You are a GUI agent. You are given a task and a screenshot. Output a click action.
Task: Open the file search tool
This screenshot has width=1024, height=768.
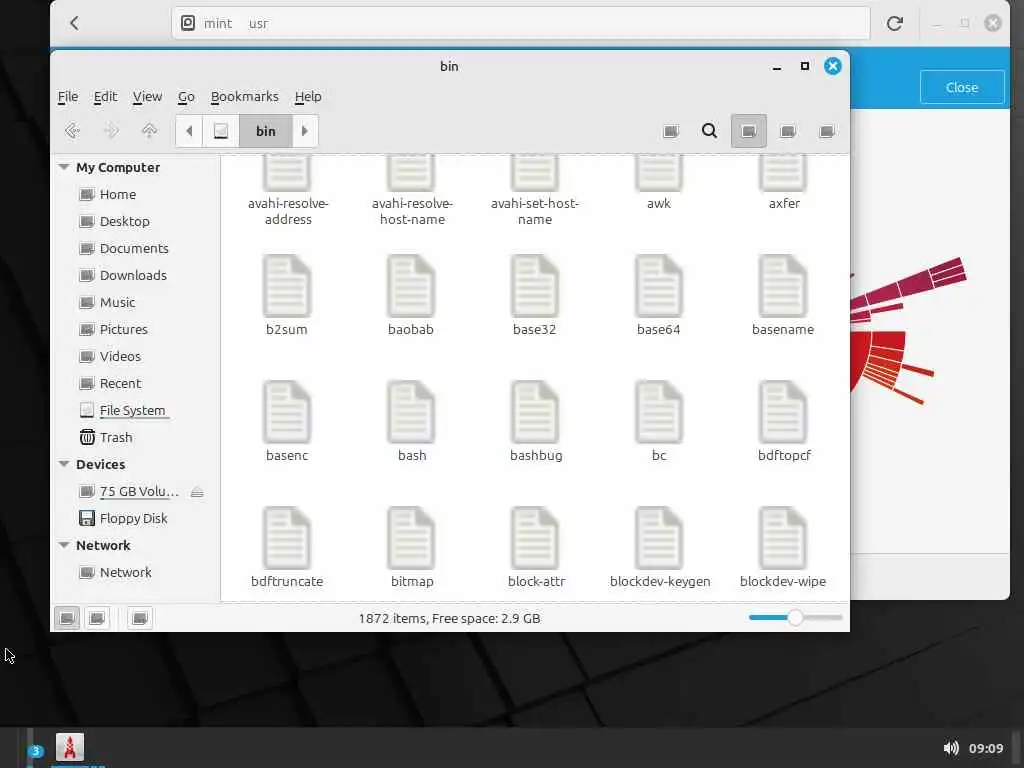pos(709,131)
